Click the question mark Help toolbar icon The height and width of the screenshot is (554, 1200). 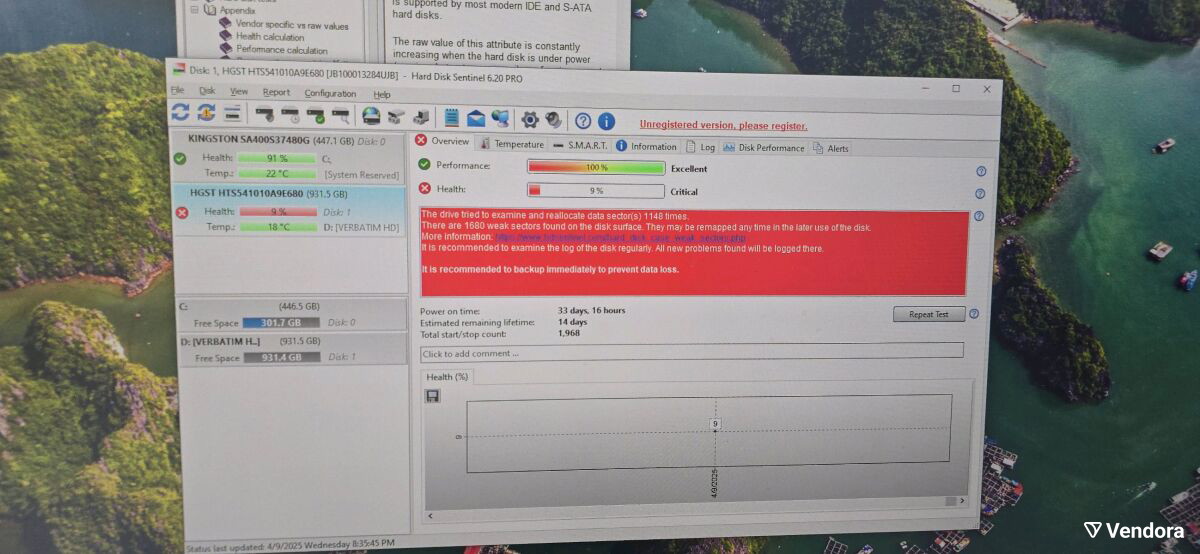[583, 121]
